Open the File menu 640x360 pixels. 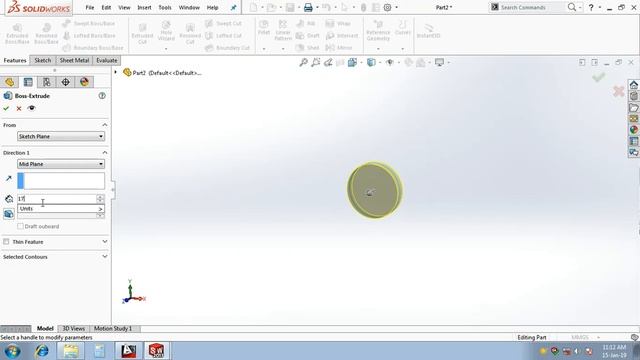pos(90,7)
